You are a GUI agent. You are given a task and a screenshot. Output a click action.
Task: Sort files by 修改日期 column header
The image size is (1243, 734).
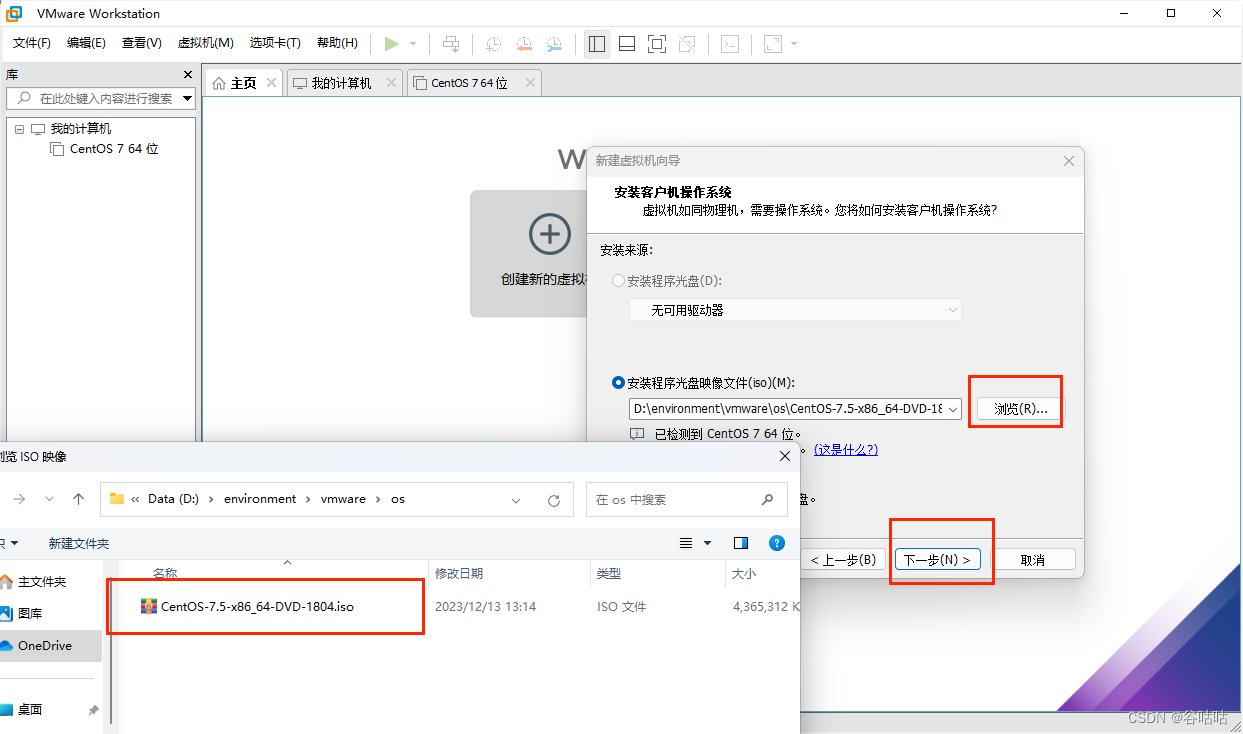click(459, 573)
